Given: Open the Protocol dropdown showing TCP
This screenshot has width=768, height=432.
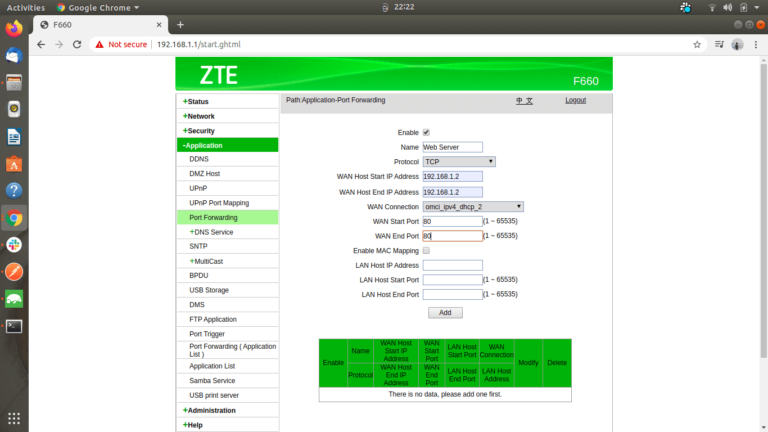Looking at the screenshot, I should point(459,161).
